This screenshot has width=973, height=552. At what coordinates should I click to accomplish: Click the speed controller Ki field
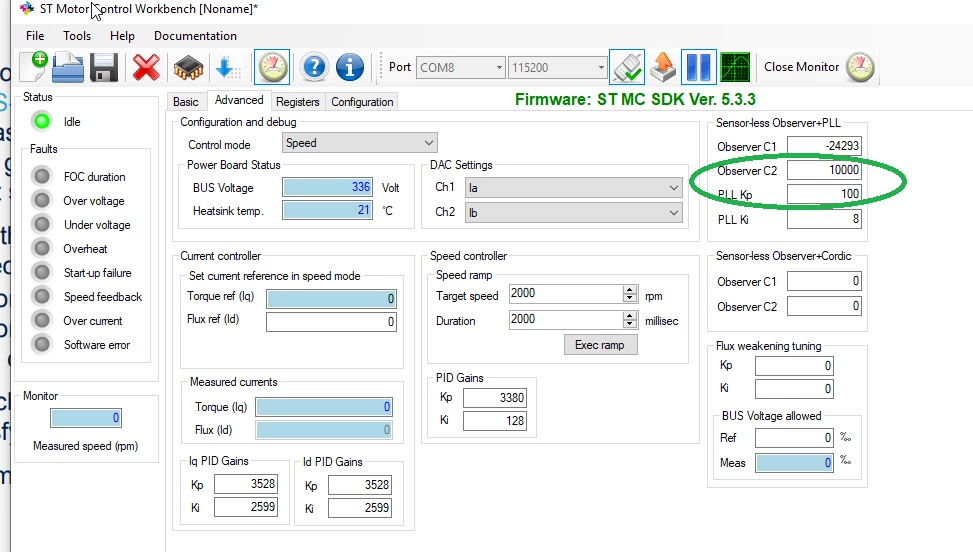tap(495, 421)
